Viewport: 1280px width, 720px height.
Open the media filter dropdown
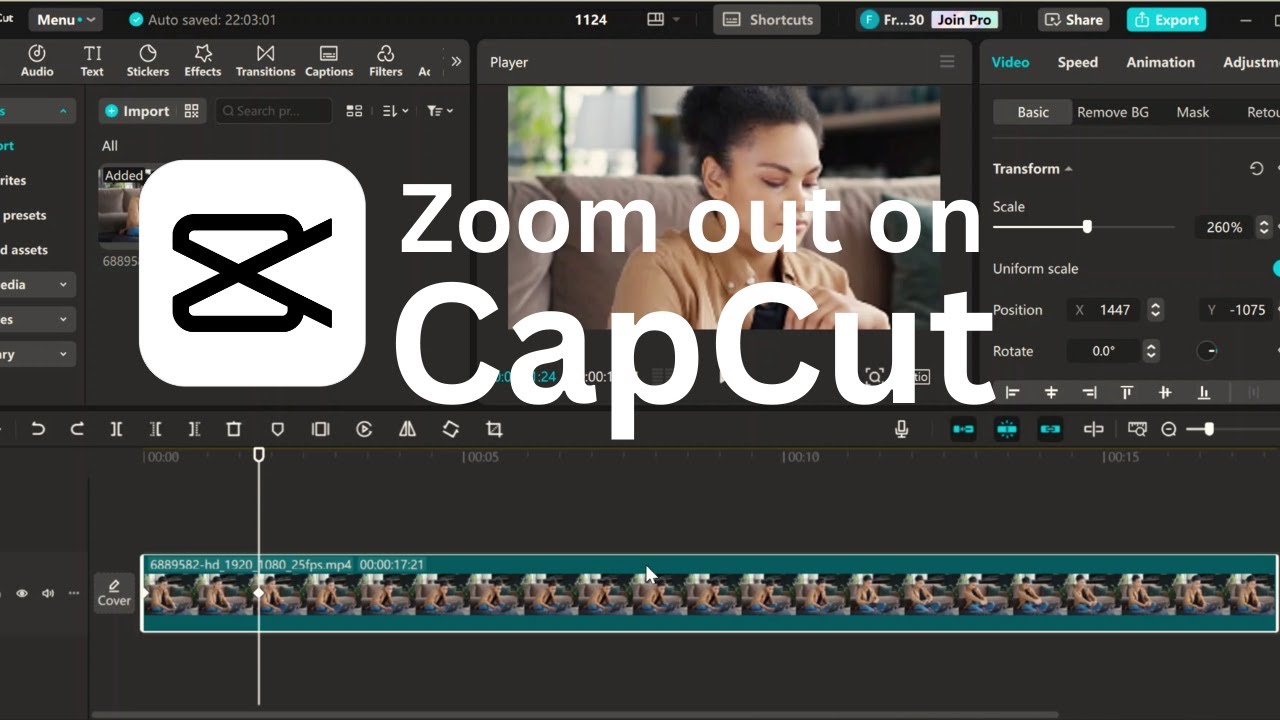pyautogui.click(x=440, y=111)
